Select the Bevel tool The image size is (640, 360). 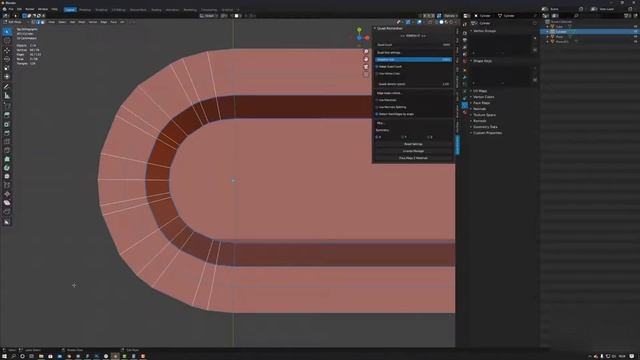click(x=7, y=133)
